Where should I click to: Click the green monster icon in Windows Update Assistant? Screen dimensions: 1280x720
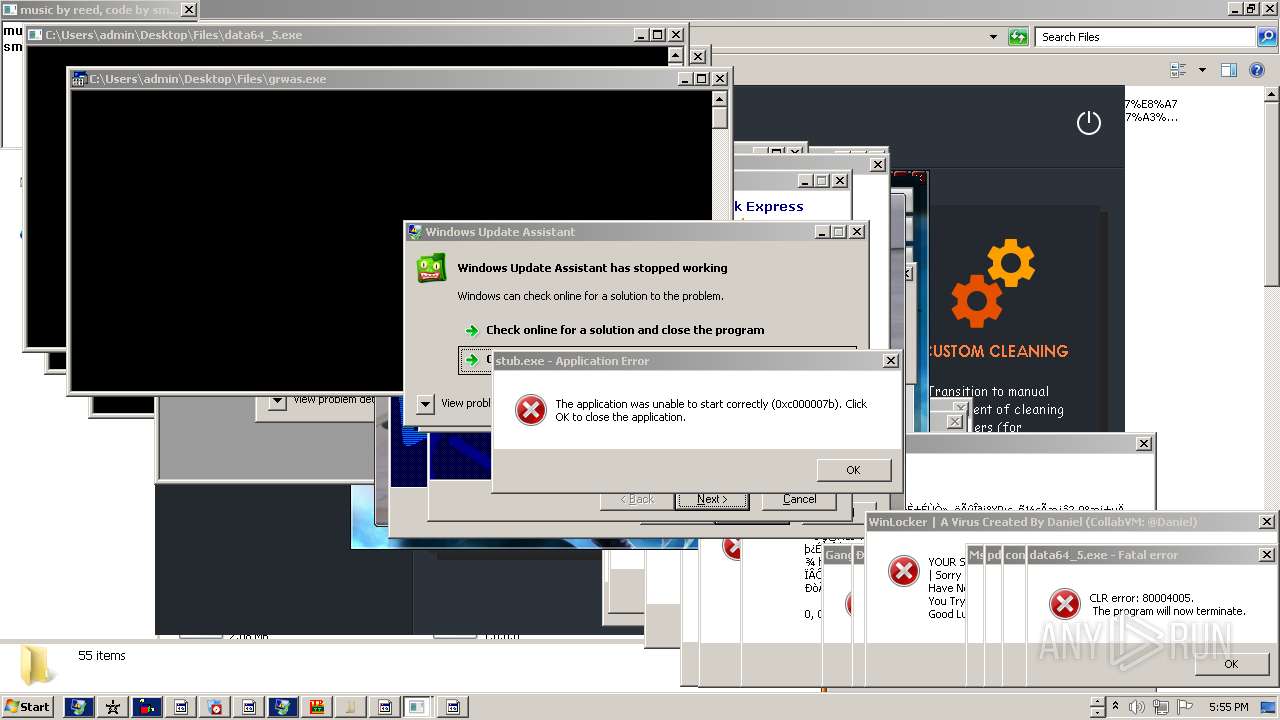click(x=431, y=268)
